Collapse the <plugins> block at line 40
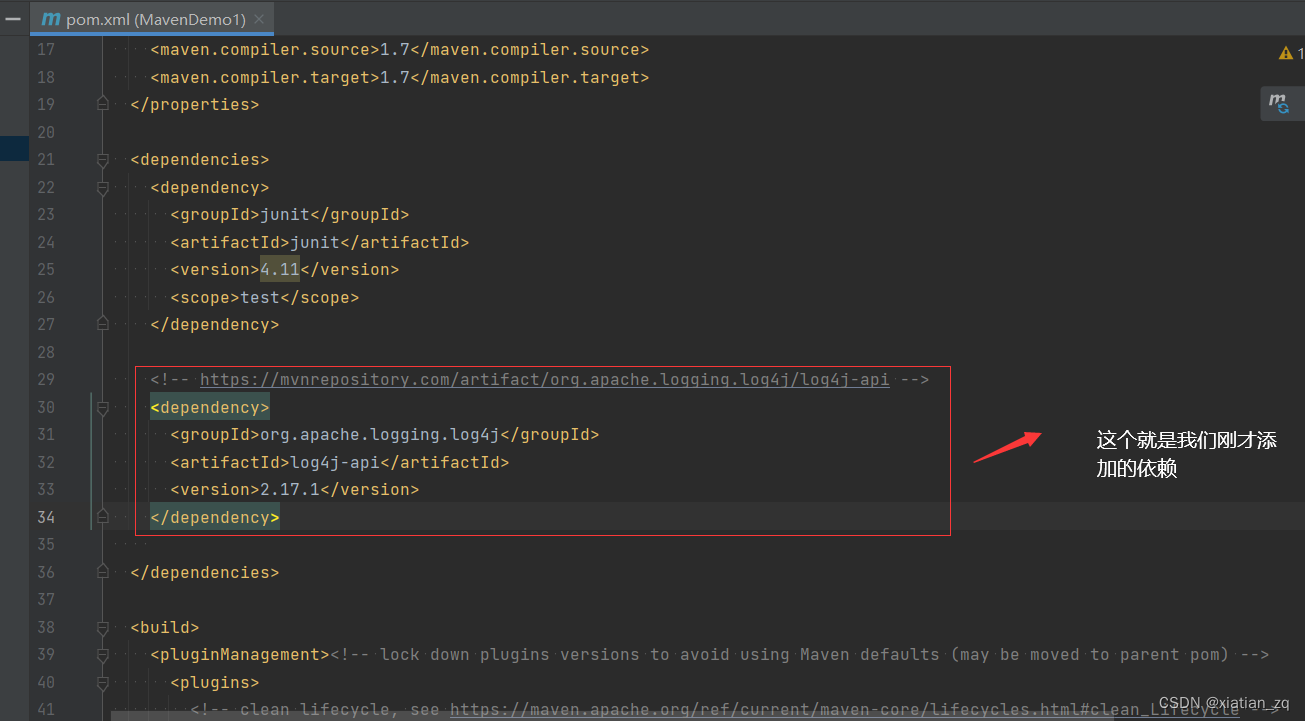This screenshot has height=721, width=1305. (x=102, y=682)
